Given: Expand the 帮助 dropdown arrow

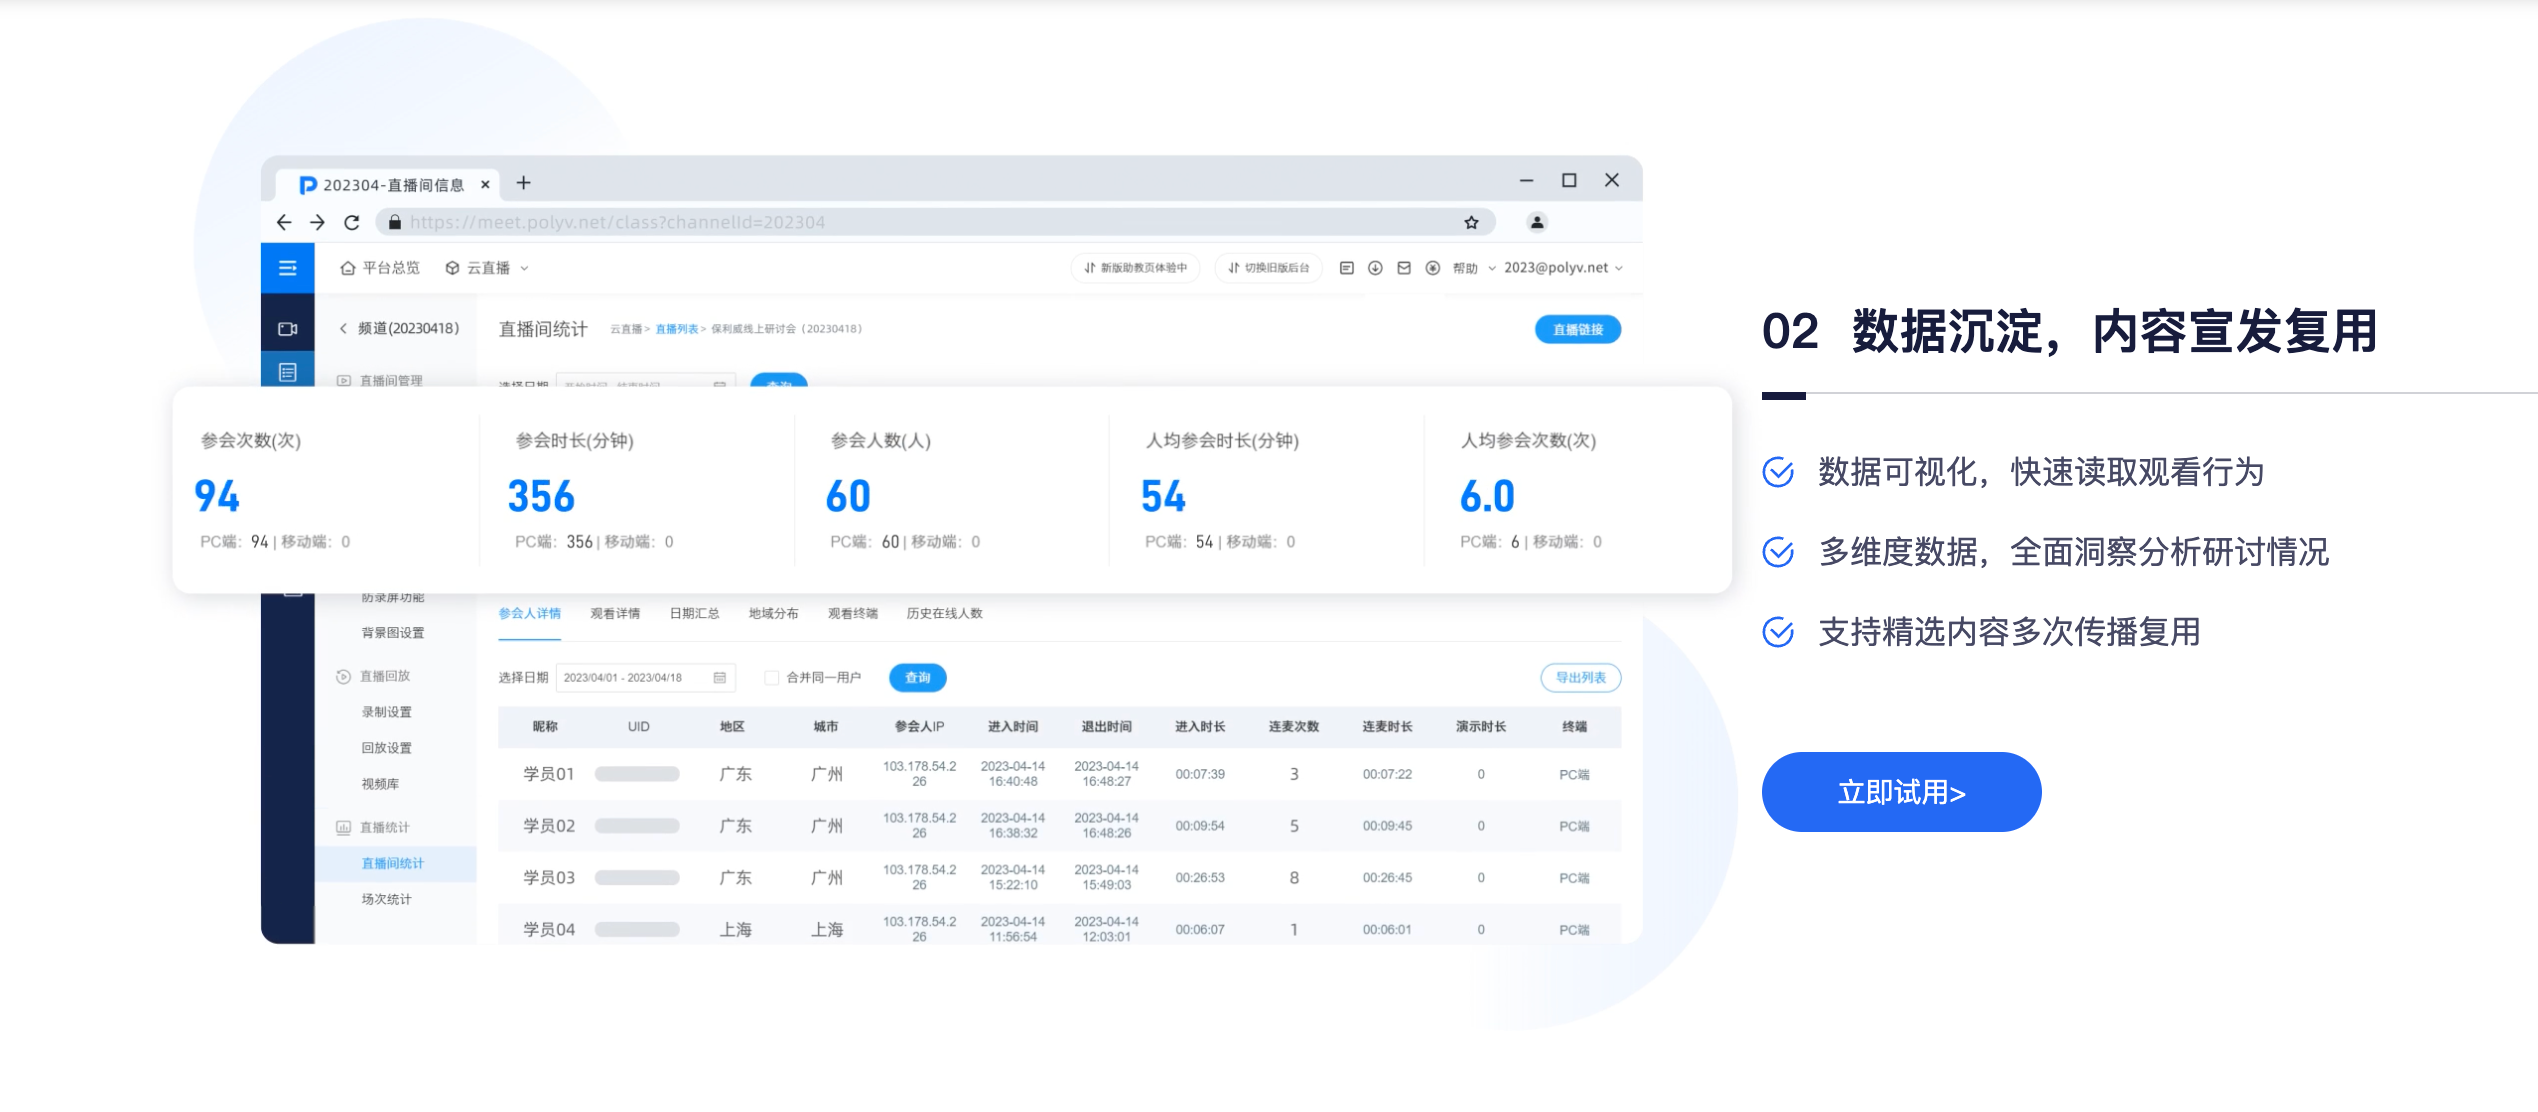Looking at the screenshot, I should (1492, 268).
